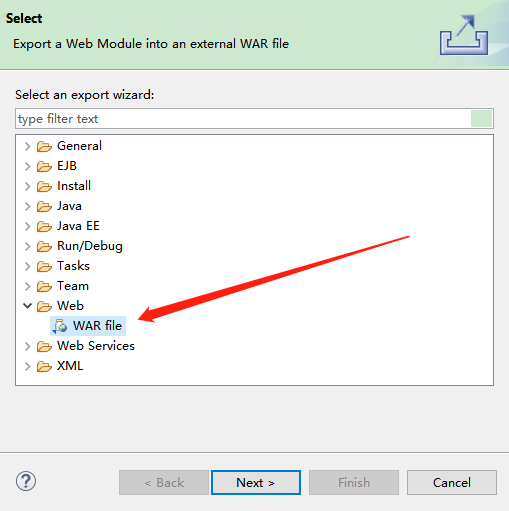The width and height of the screenshot is (509, 511).
Task: Expand the Tasks category chevron
Action: (x=28, y=266)
